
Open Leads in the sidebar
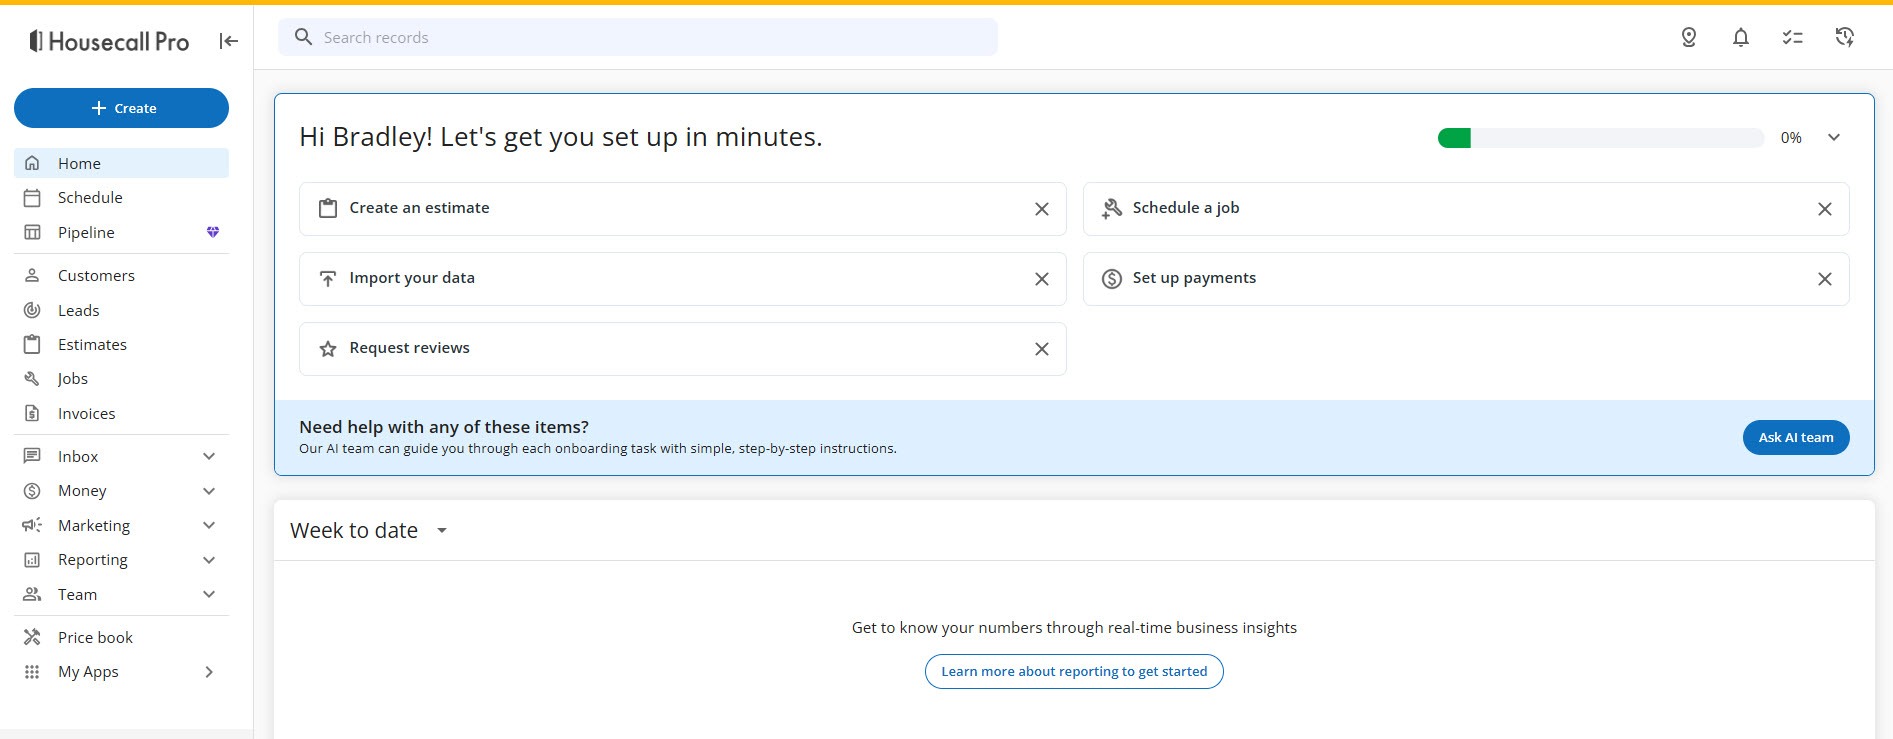pos(121,310)
